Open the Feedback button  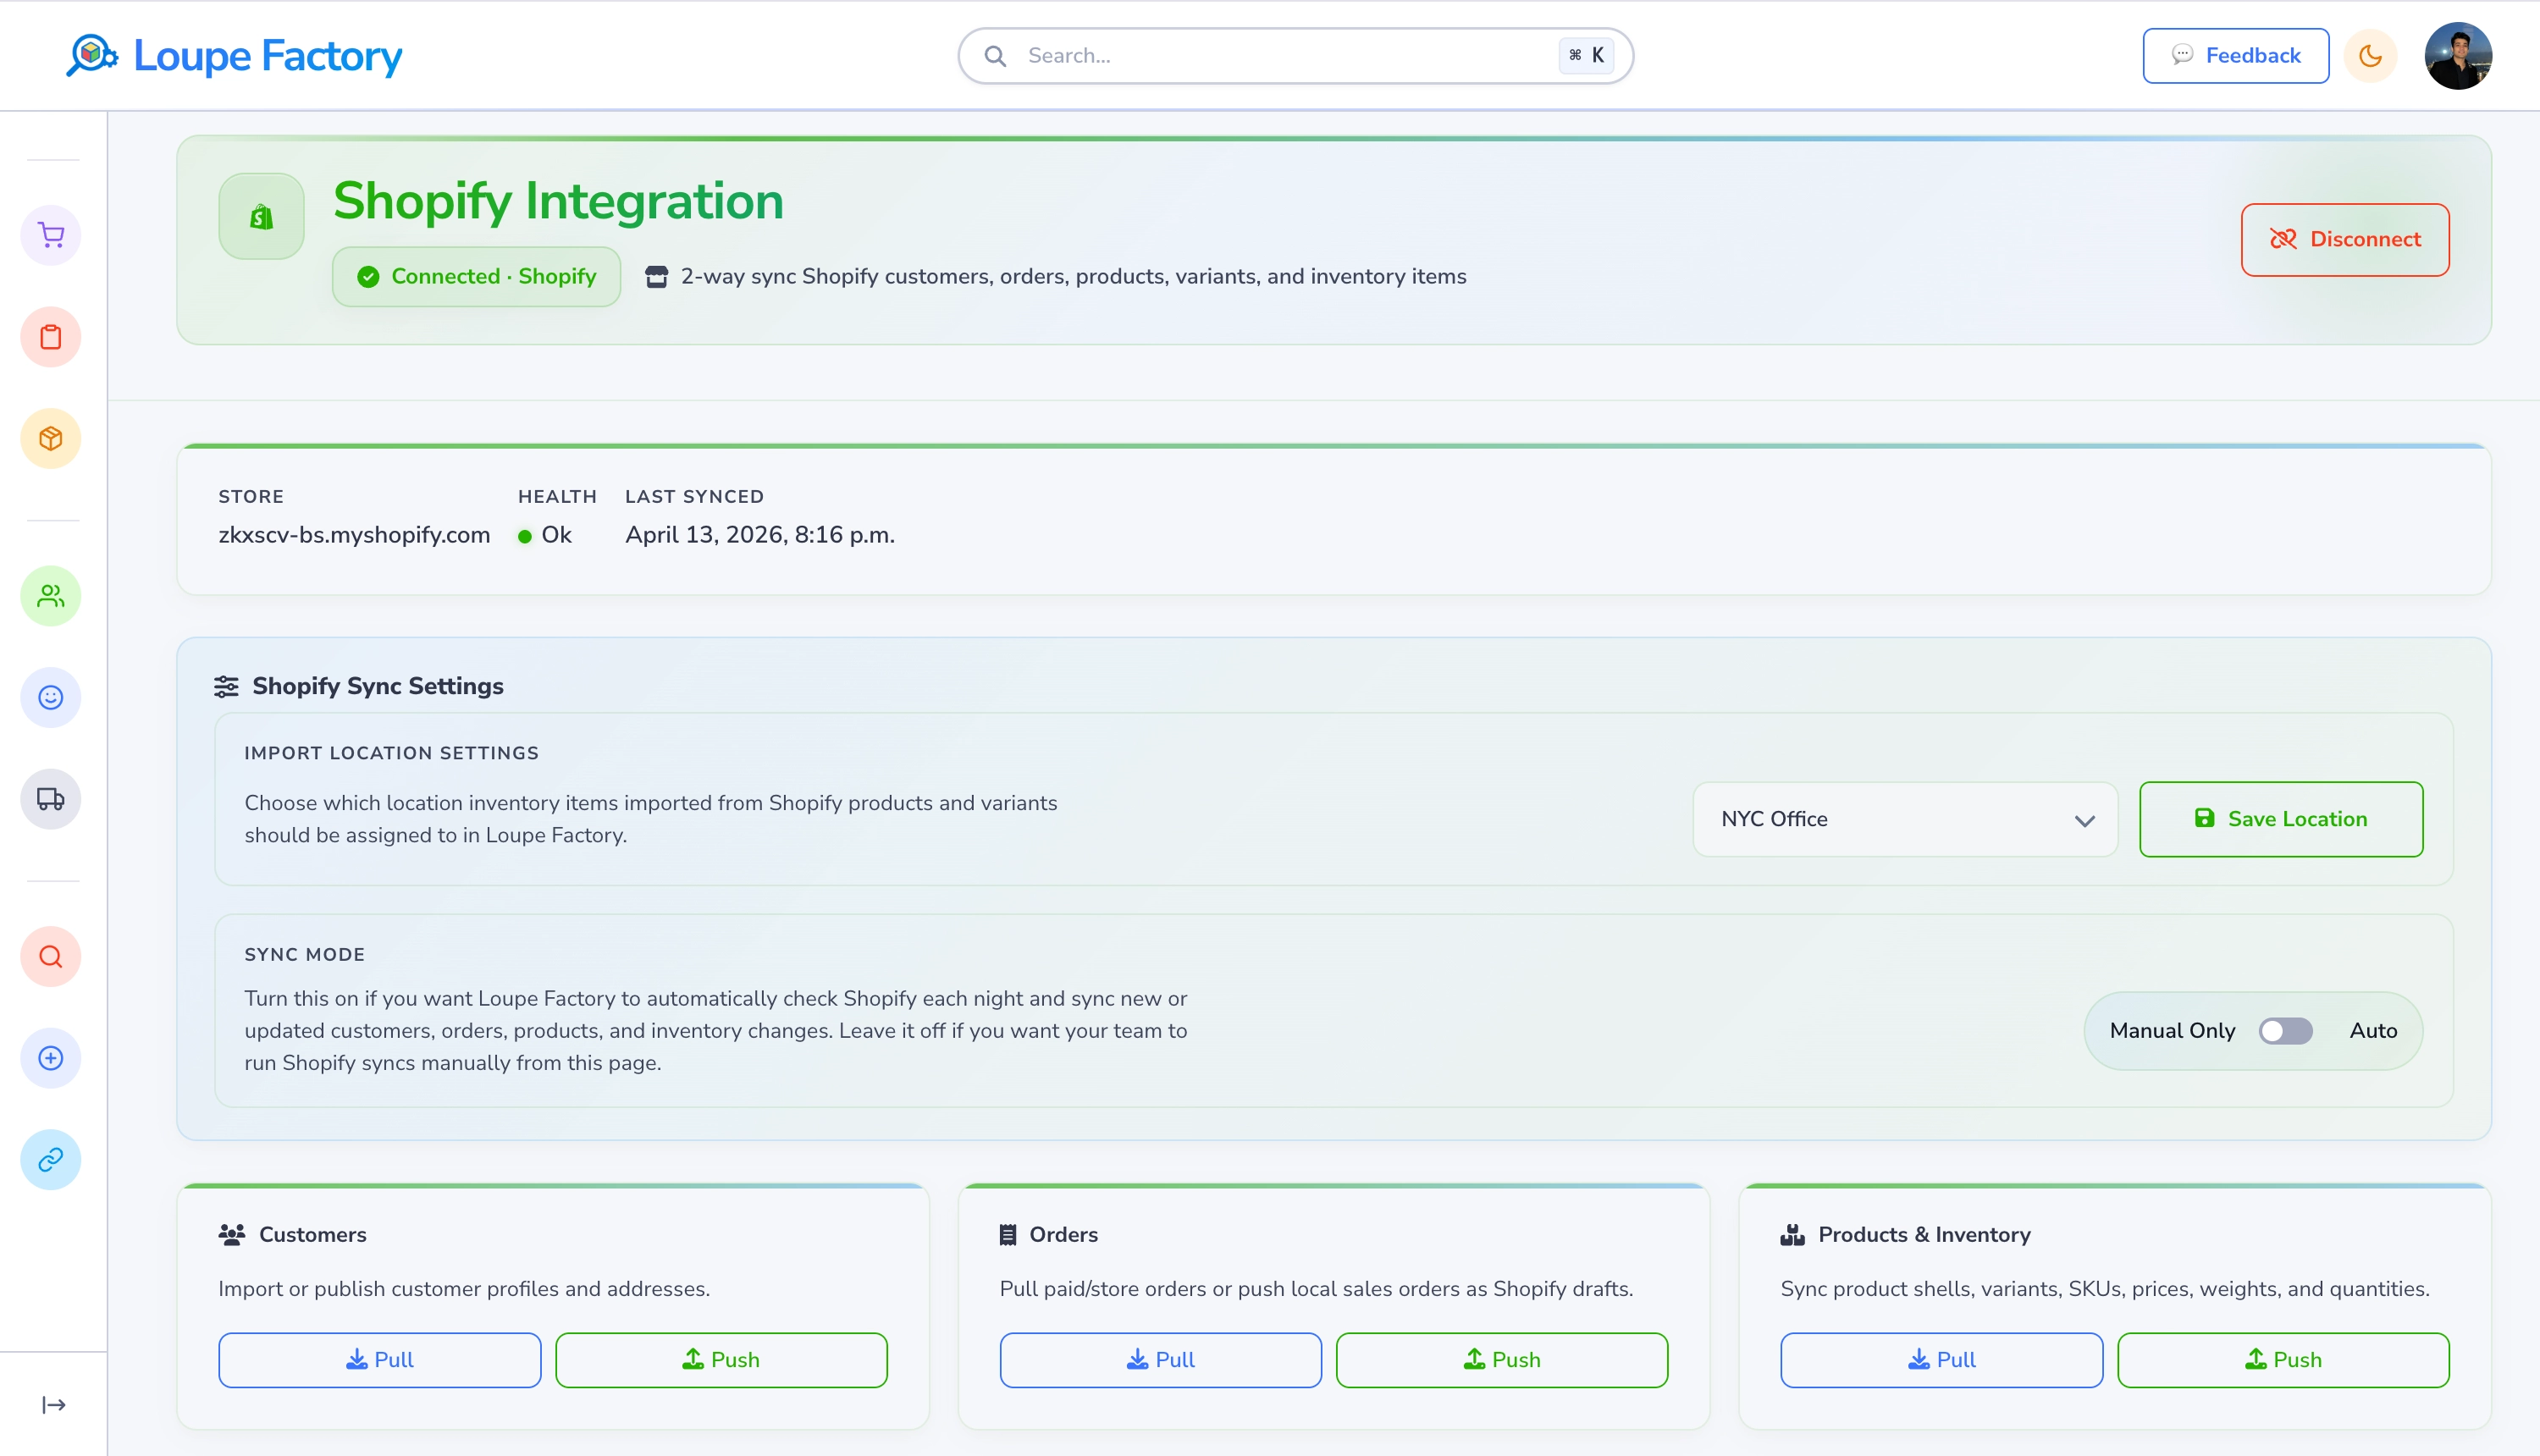tap(2235, 56)
